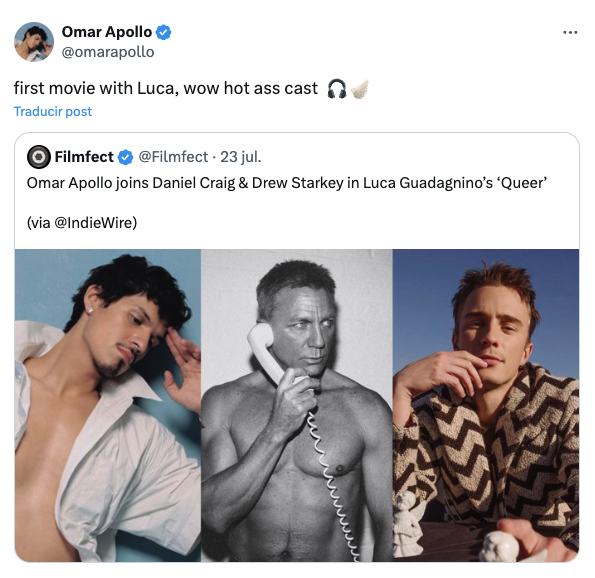
Task: Click the @Filmfect handle in quoted post
Action: (x=173, y=157)
